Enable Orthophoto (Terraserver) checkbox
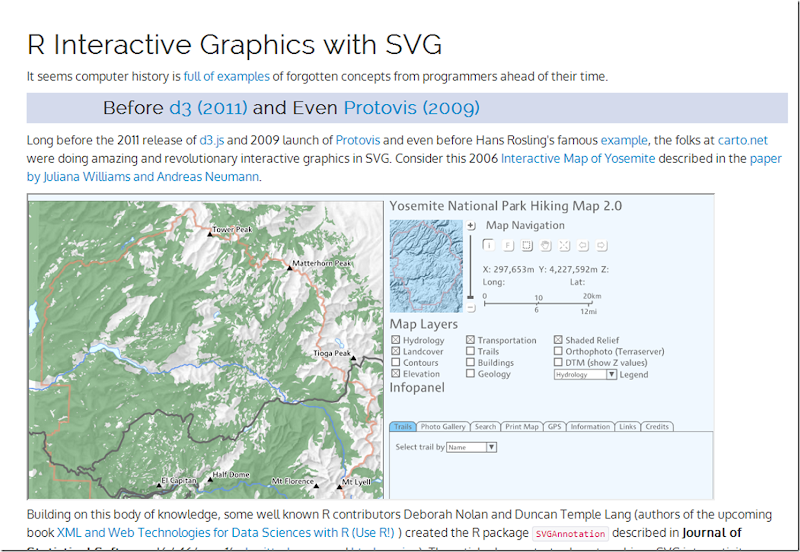 pos(558,351)
